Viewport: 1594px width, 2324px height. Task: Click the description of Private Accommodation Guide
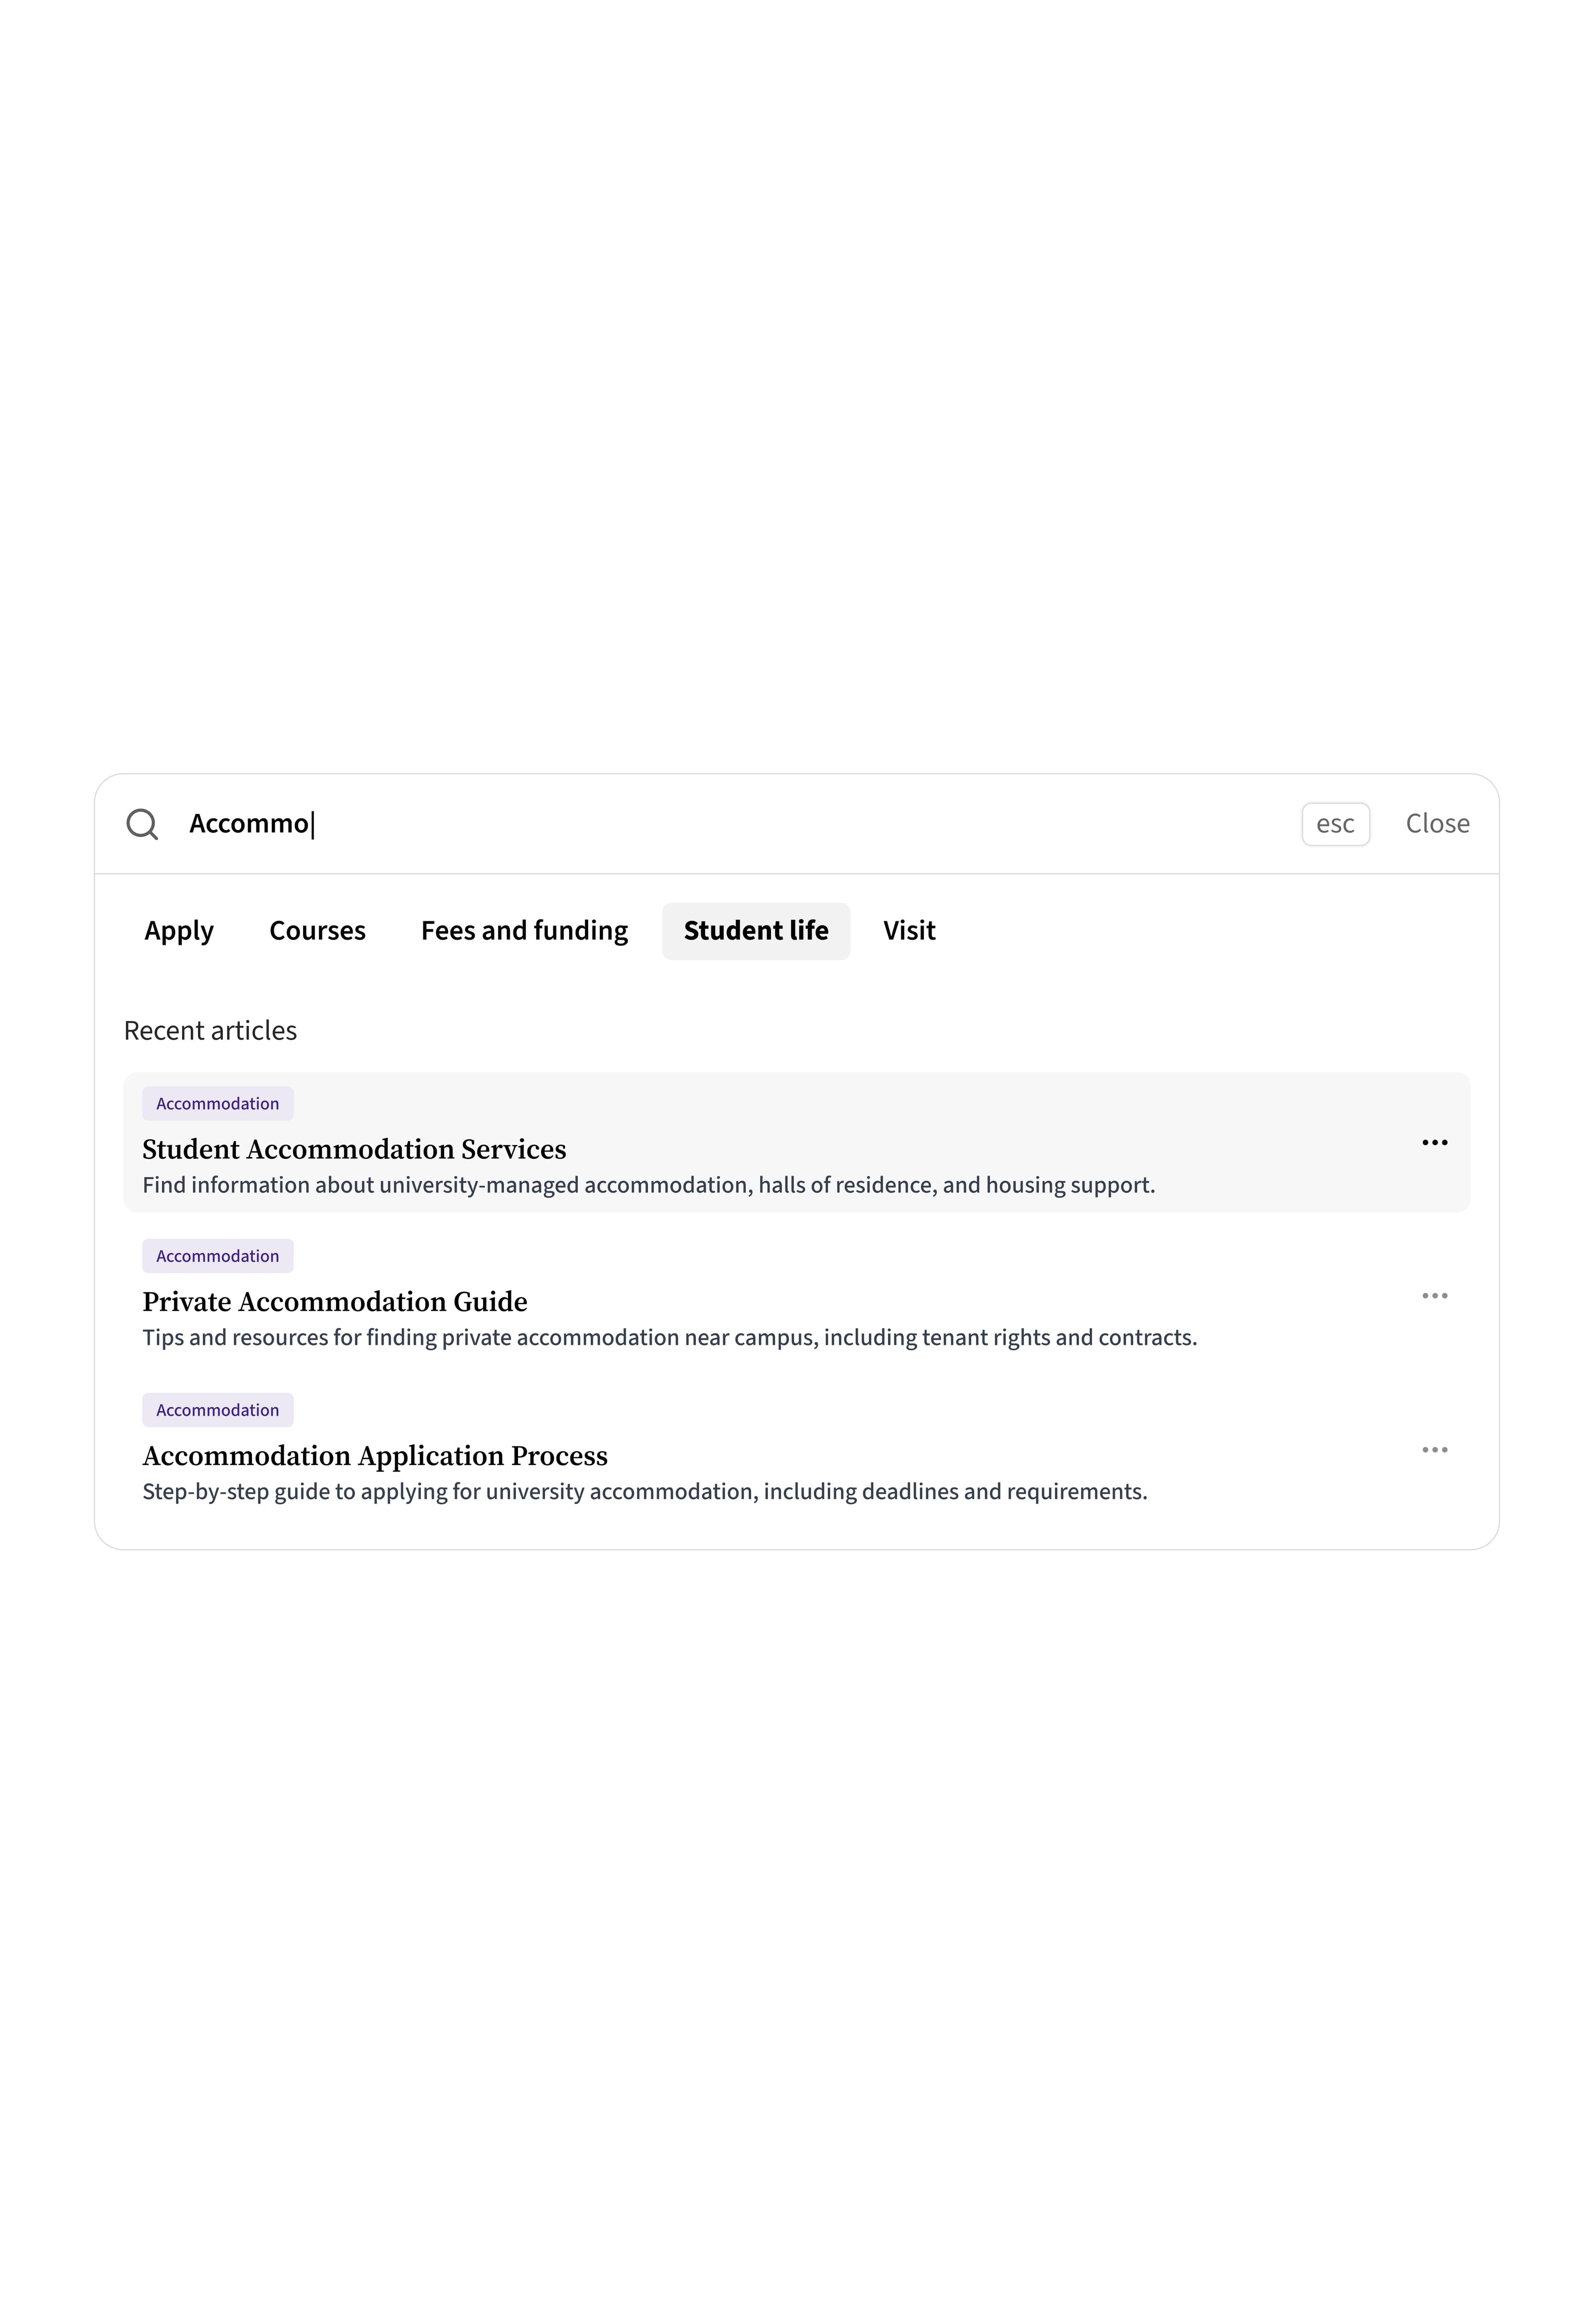point(669,1338)
